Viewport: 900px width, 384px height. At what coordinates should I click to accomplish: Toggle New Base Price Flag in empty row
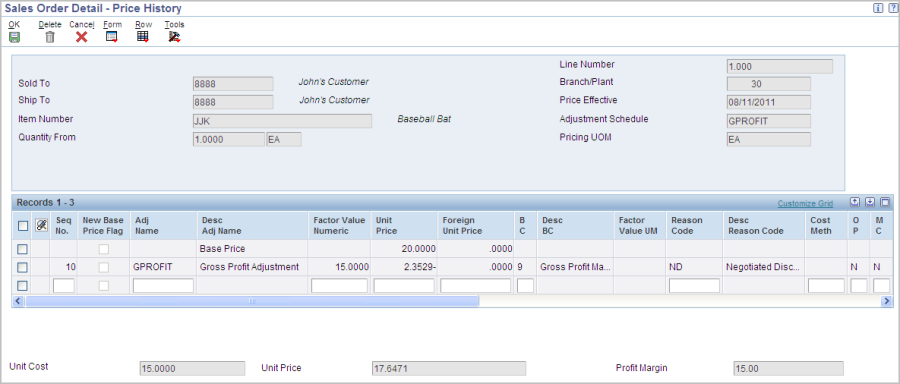(103, 285)
